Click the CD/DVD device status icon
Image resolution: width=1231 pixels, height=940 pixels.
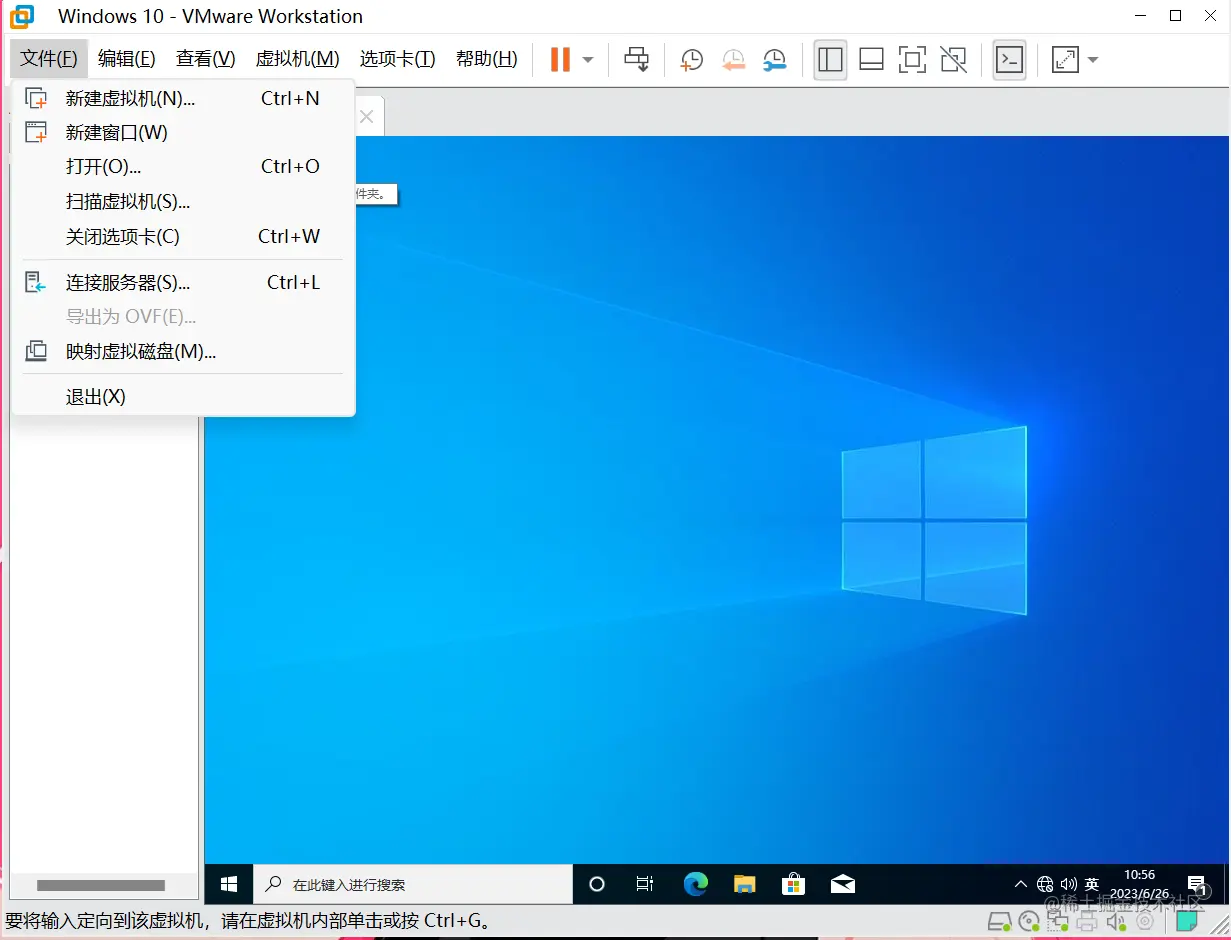(x=1029, y=922)
